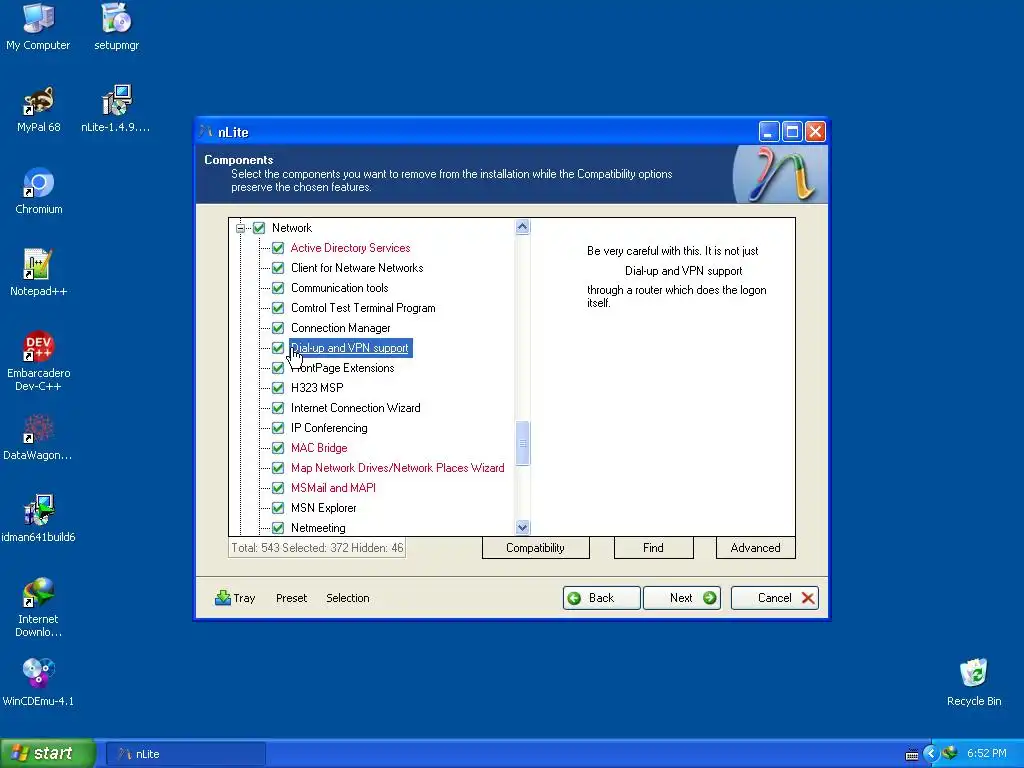Toggle Map Network Drives checkbox
The height and width of the screenshot is (768, 1024).
click(x=278, y=468)
